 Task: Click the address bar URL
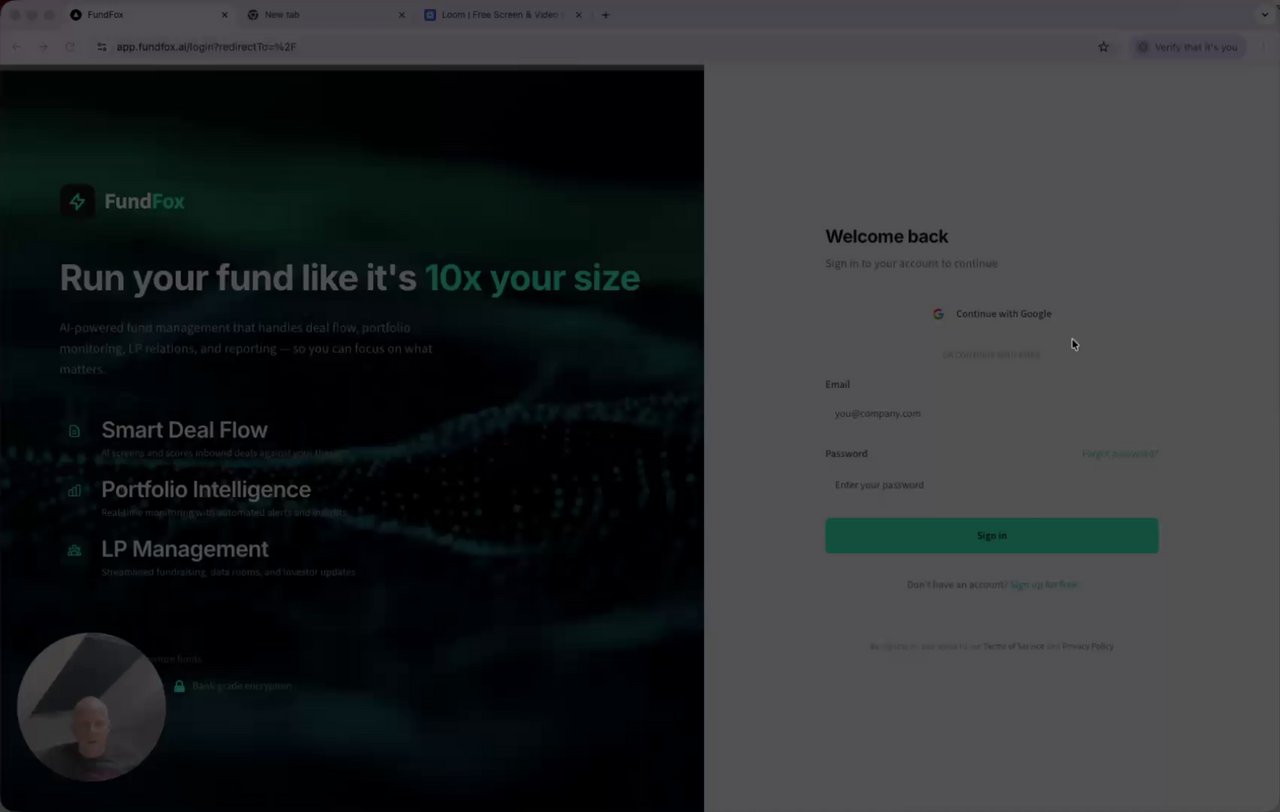tap(206, 47)
